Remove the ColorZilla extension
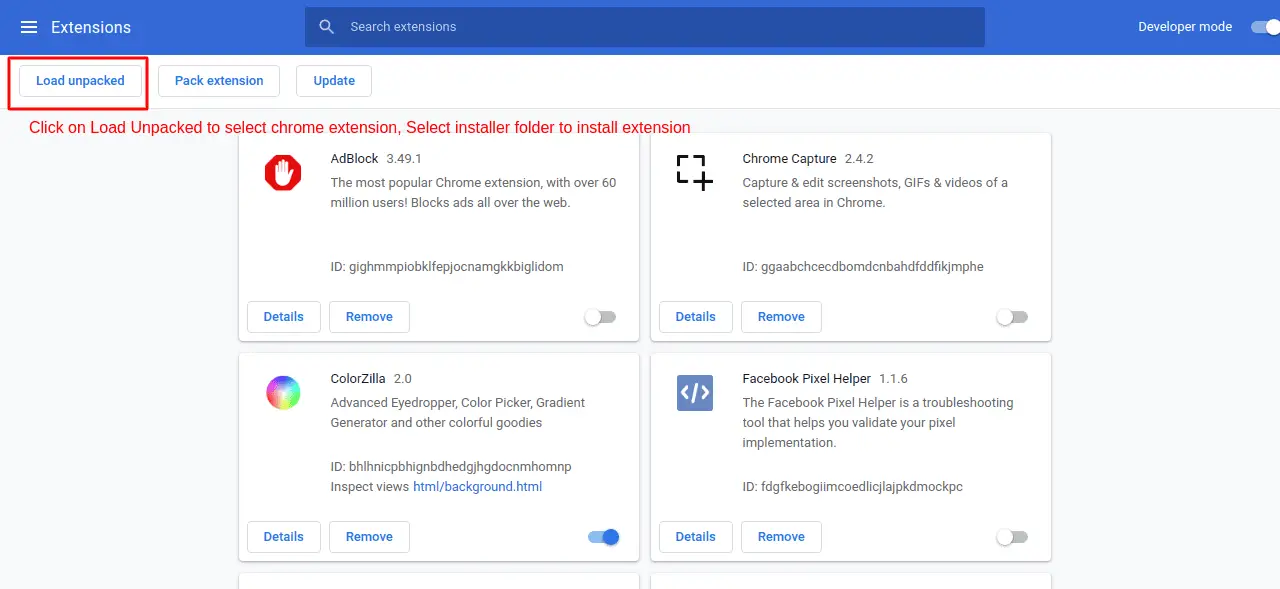 (x=369, y=537)
